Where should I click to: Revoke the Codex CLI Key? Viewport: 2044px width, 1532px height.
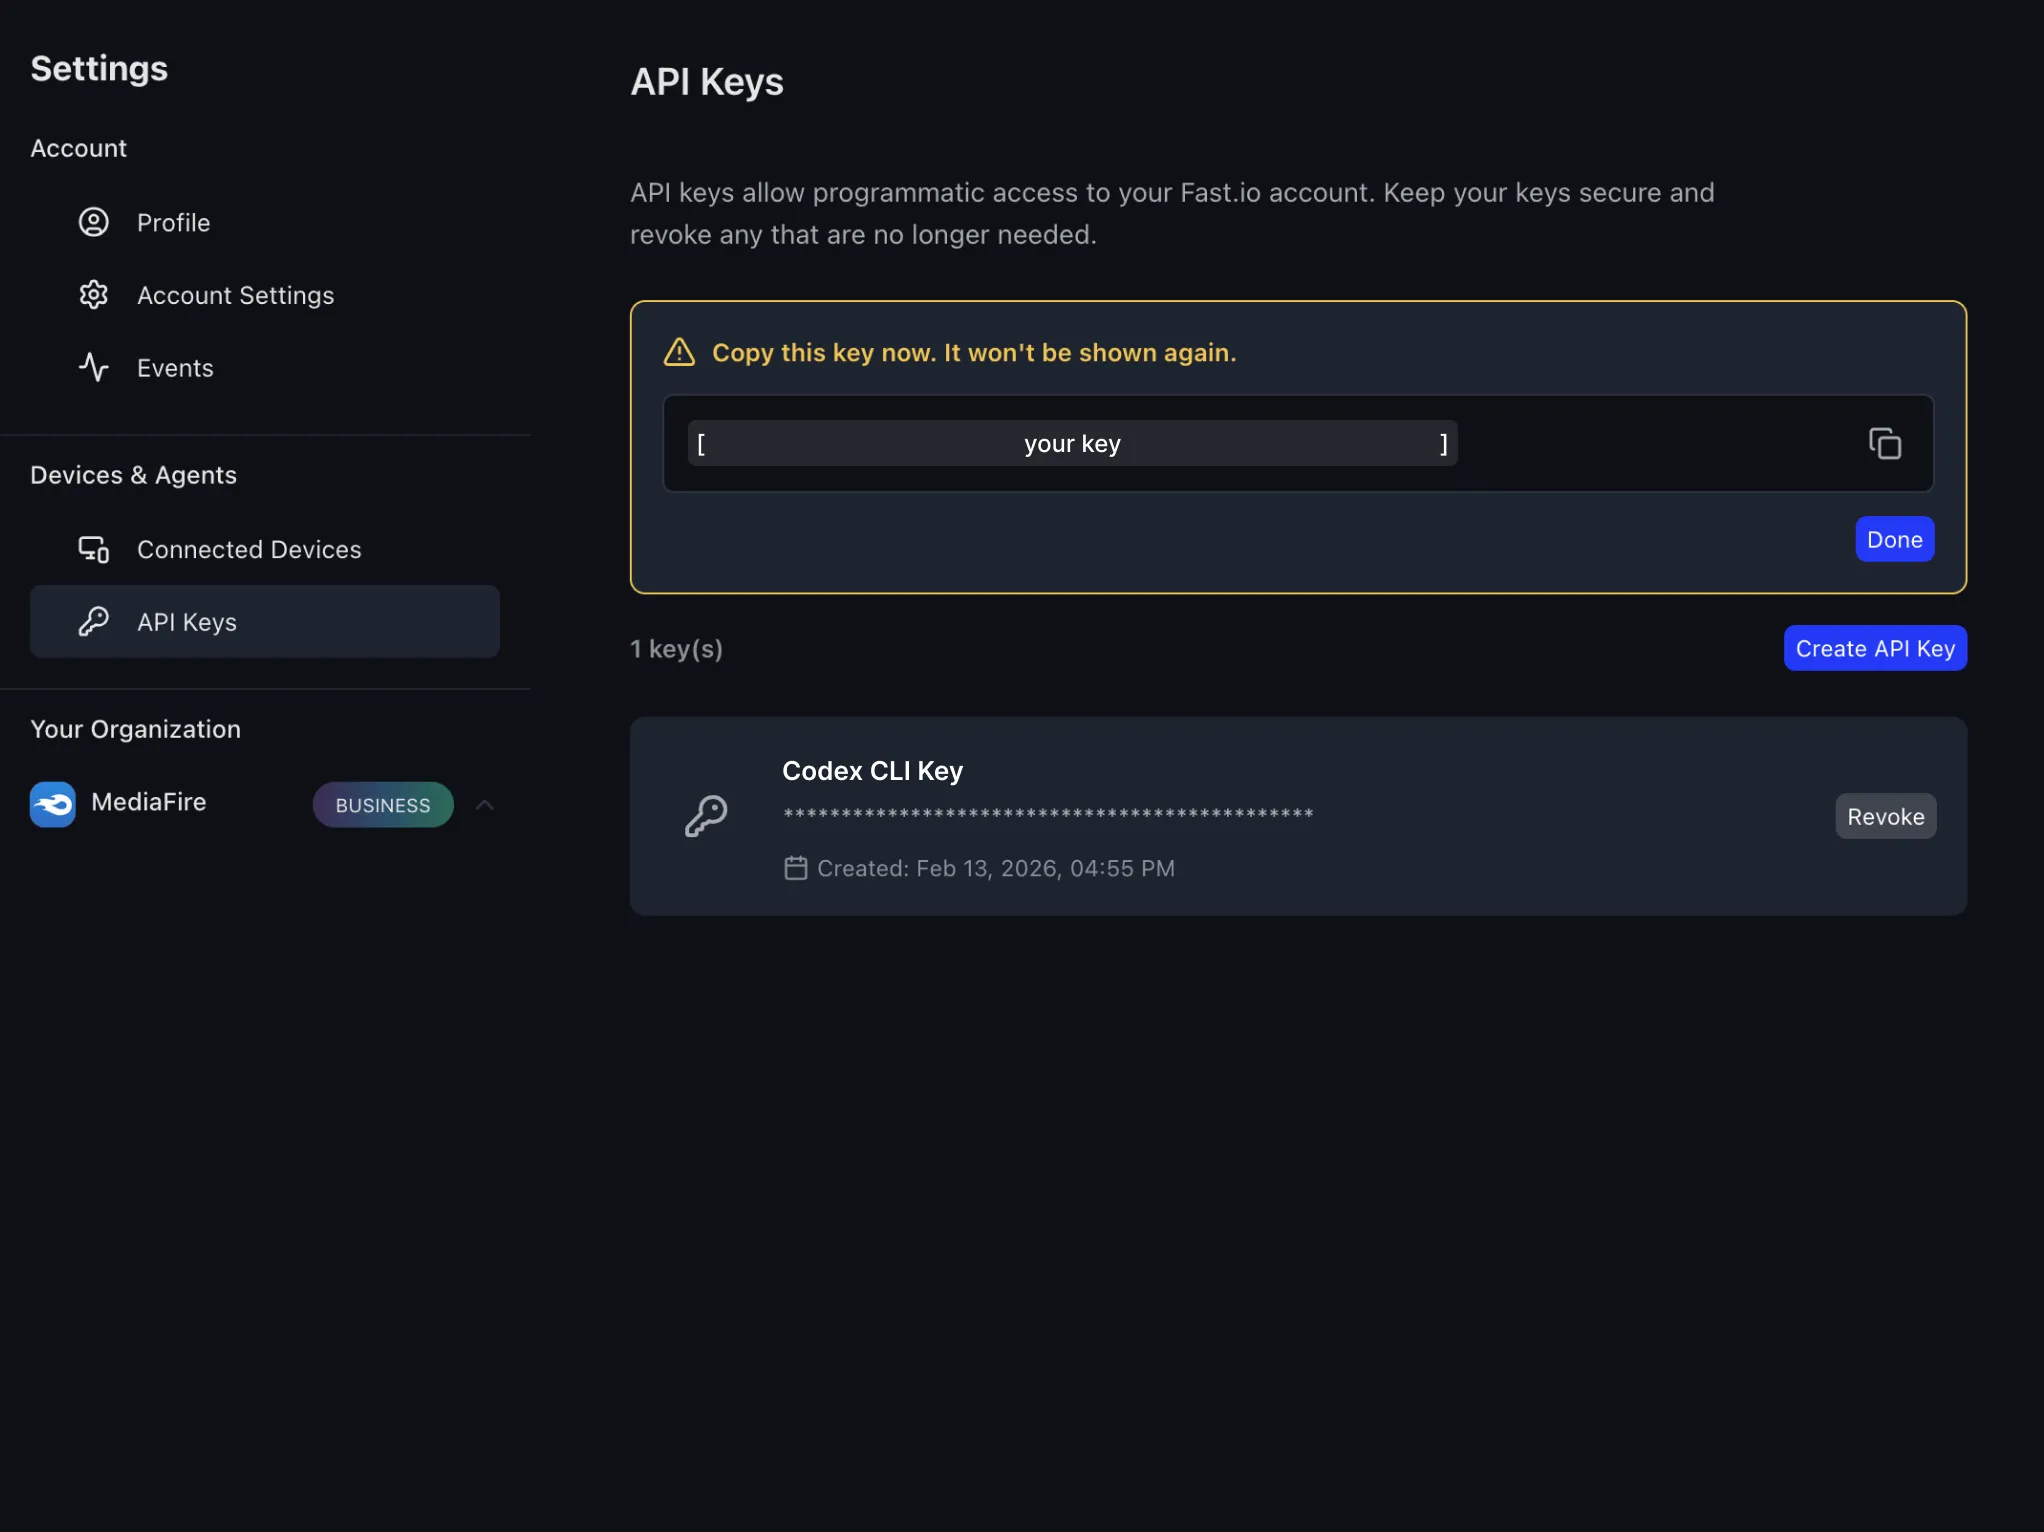[x=1884, y=816]
